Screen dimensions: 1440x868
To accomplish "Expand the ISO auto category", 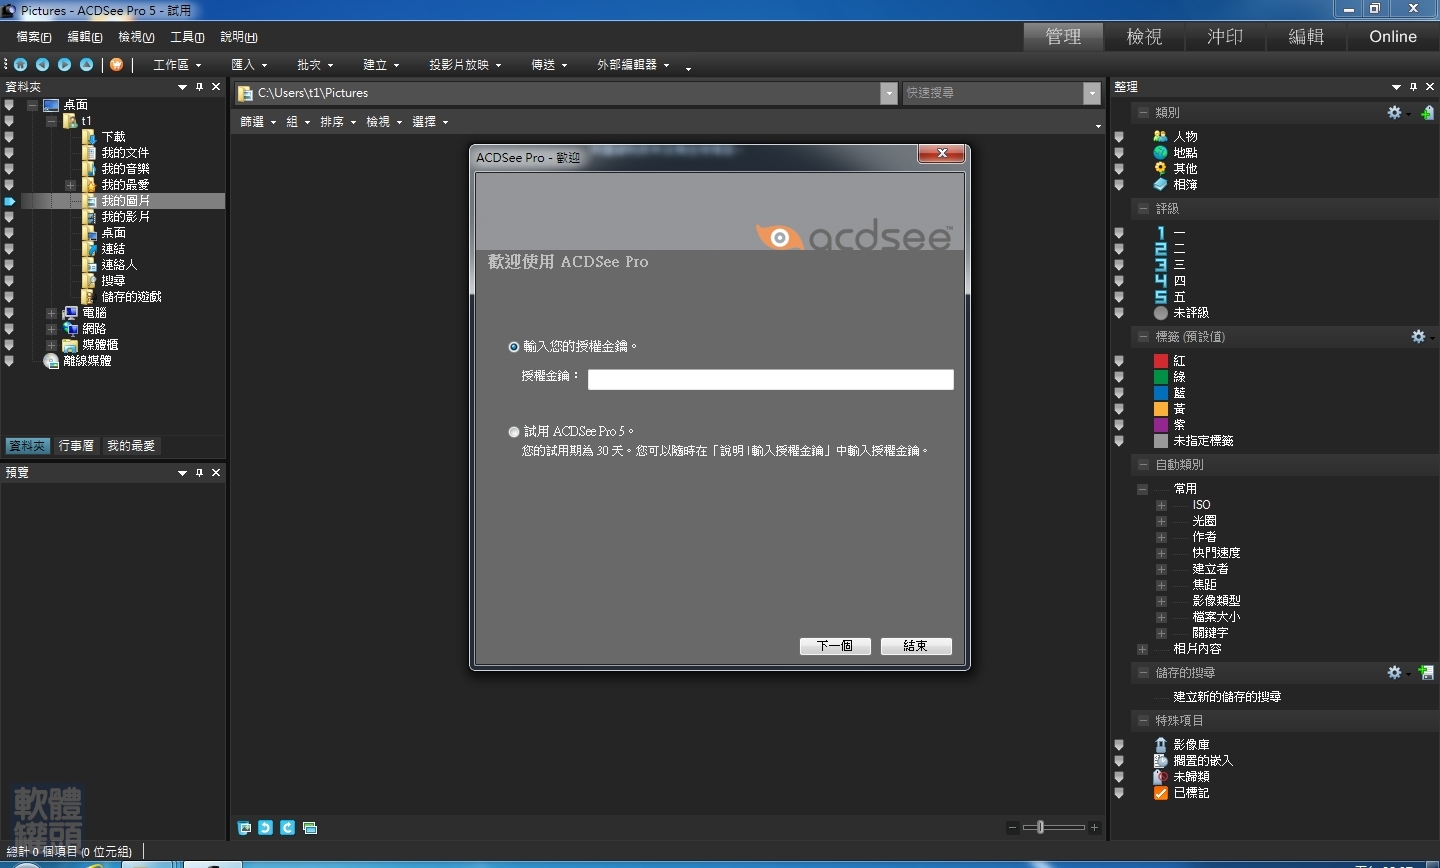I will pos(1161,505).
